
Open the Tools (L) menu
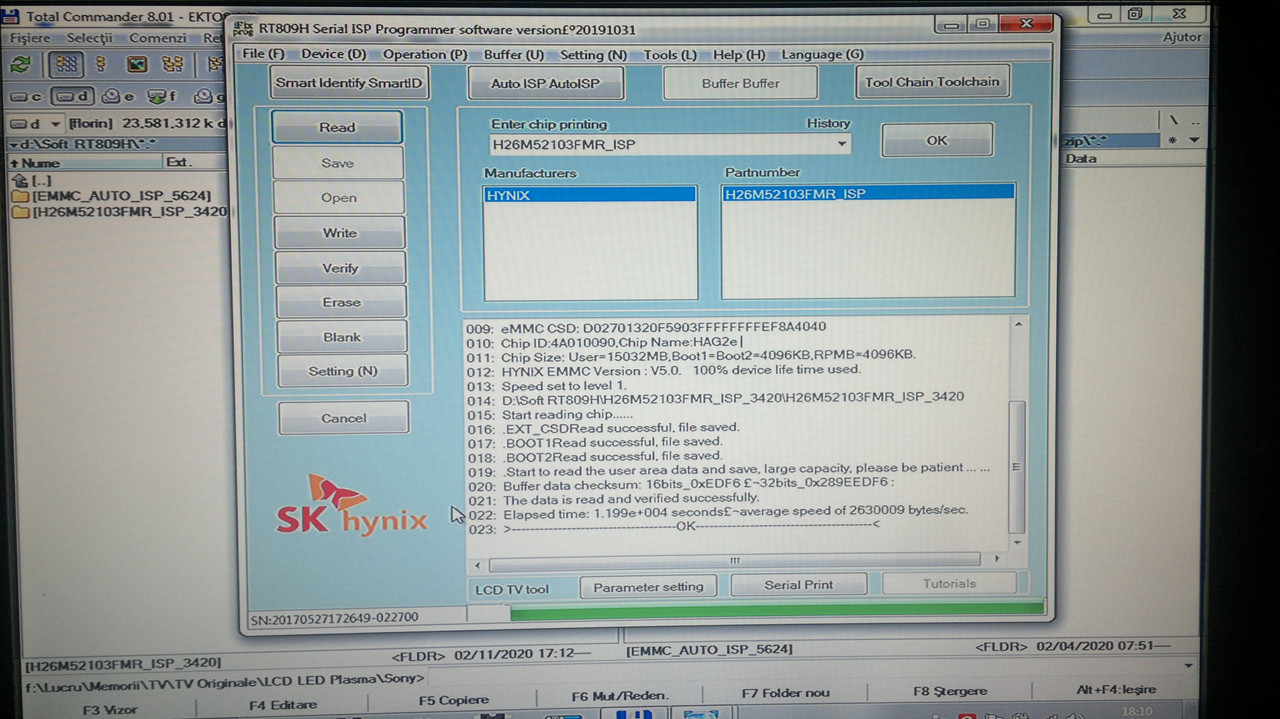click(670, 55)
